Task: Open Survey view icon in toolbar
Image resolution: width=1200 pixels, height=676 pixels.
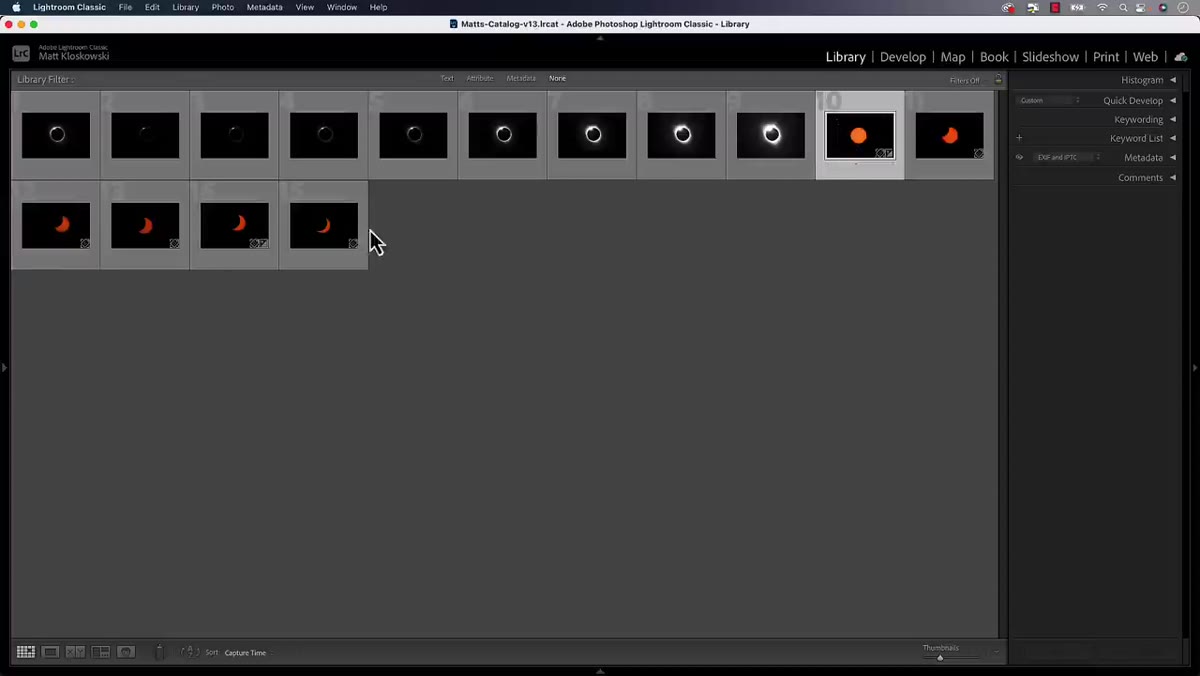Action: [x=101, y=652]
